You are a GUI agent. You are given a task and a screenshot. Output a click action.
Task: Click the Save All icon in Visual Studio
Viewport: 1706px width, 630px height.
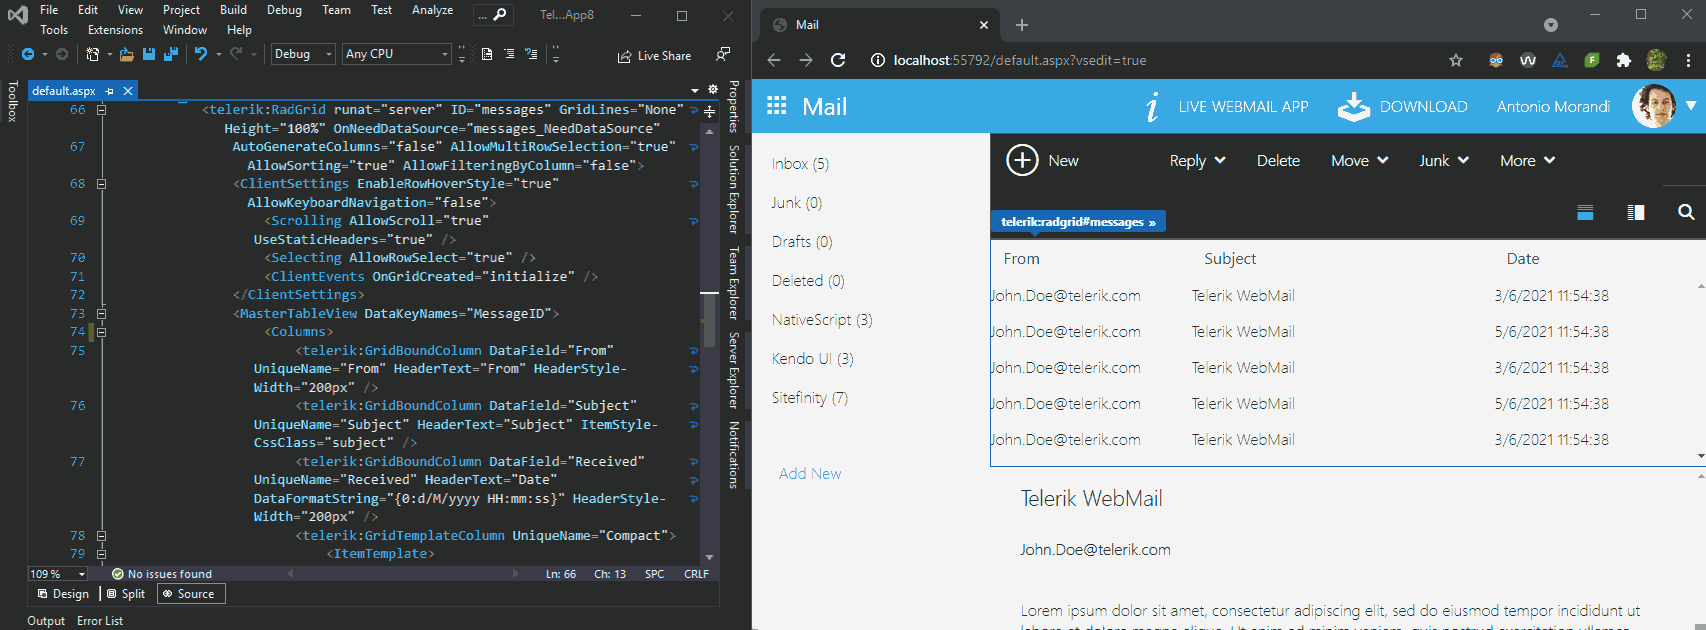[170, 54]
